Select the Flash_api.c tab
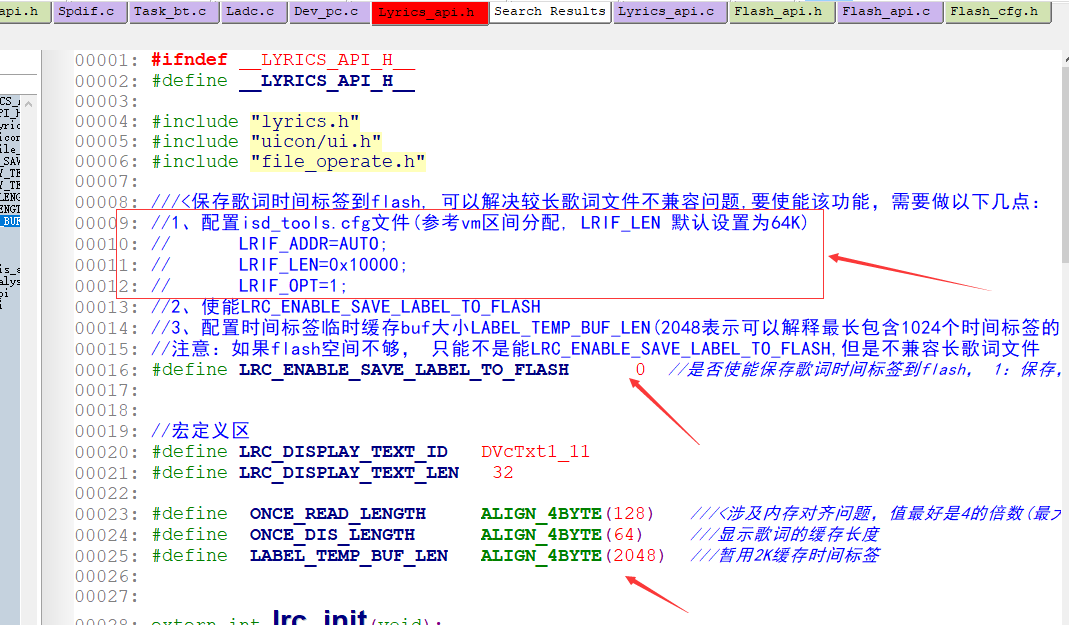This screenshot has width=1069, height=625. tap(890, 12)
